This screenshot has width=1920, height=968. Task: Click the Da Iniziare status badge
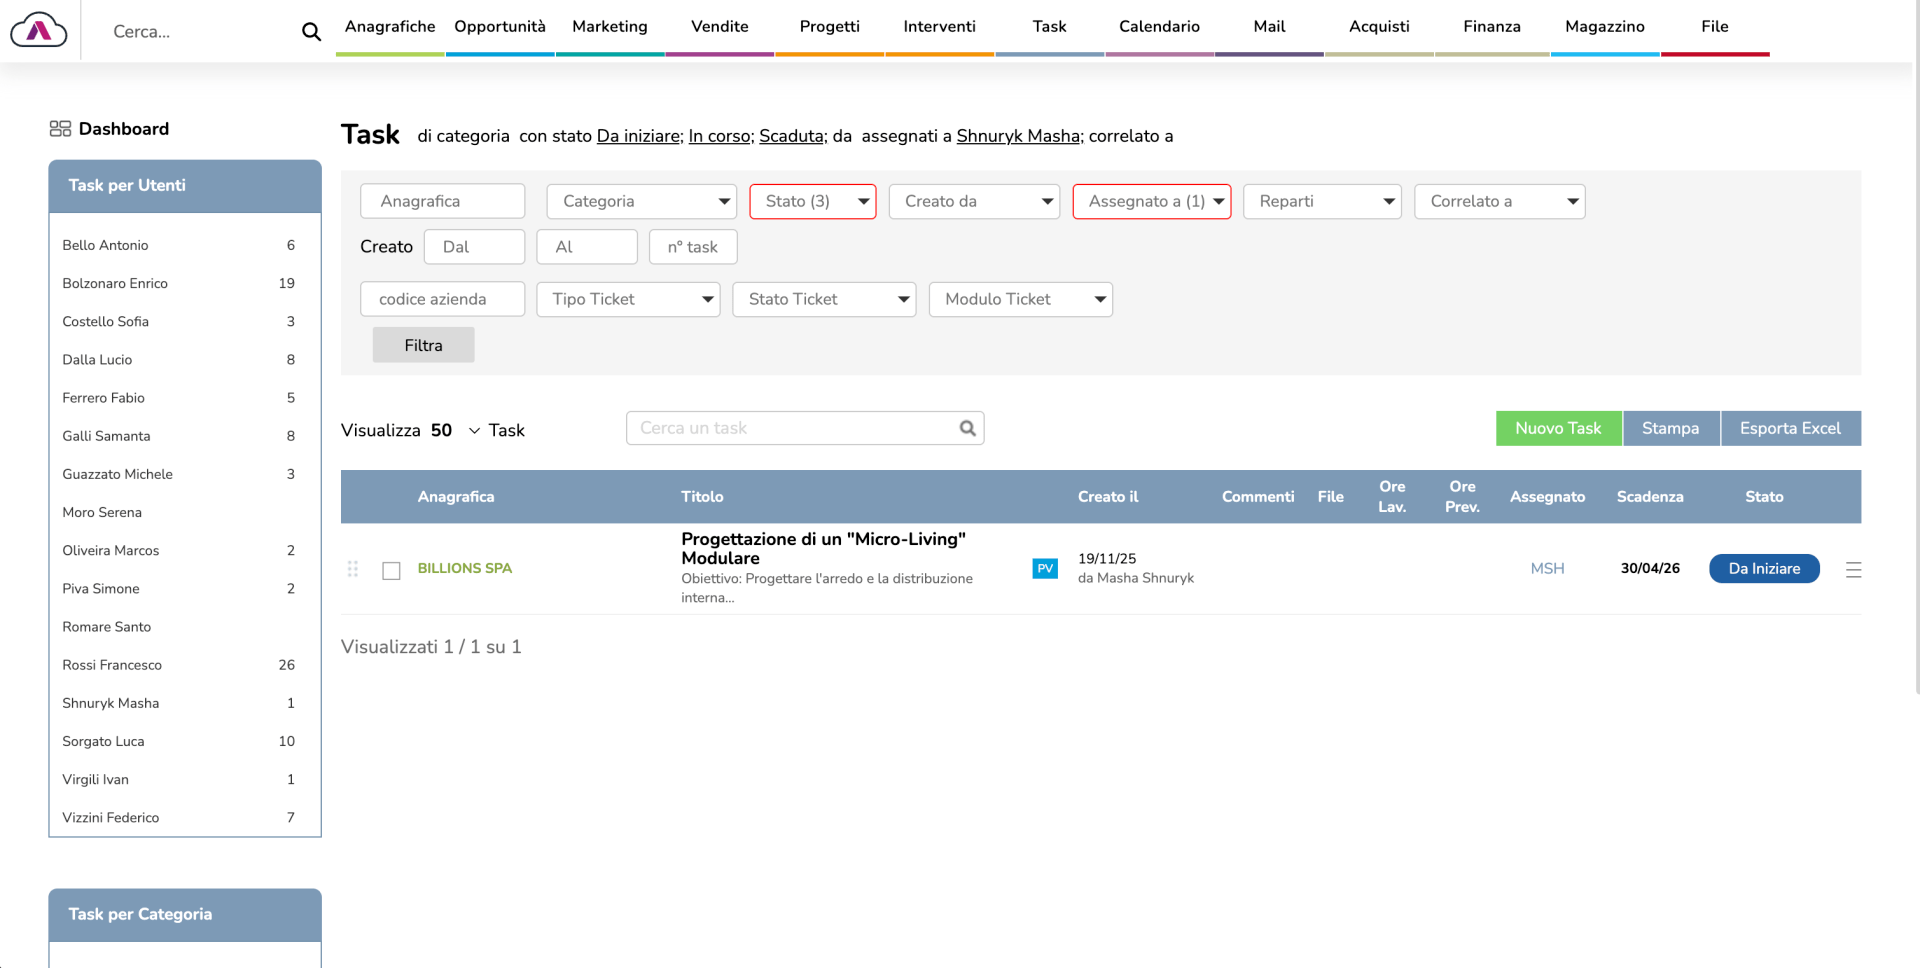(1763, 568)
